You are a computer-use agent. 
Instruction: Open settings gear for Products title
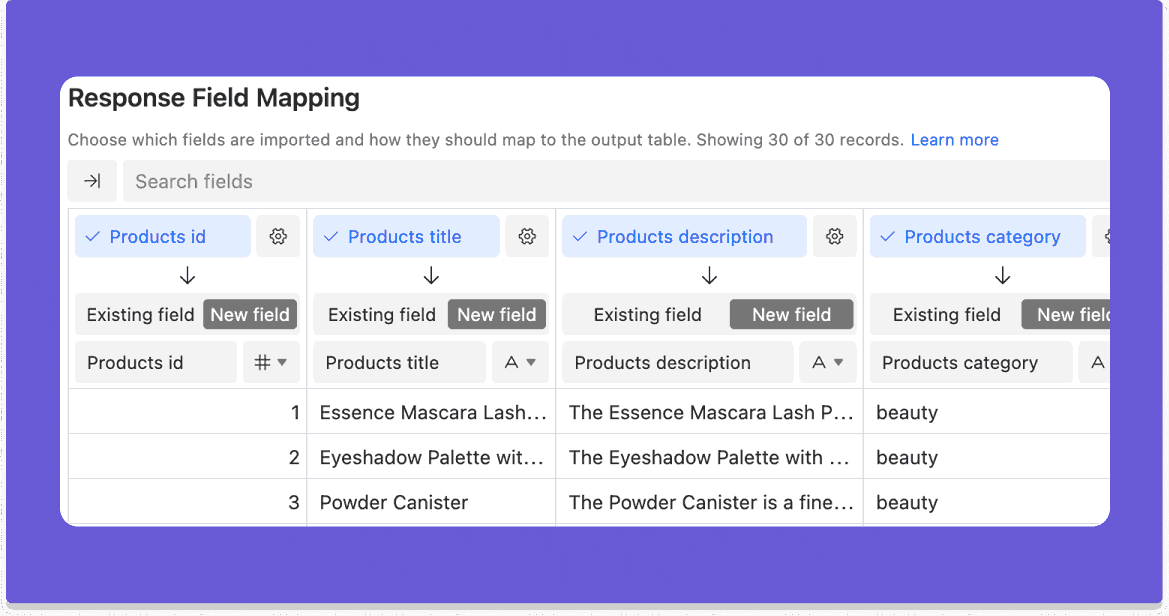tap(527, 237)
